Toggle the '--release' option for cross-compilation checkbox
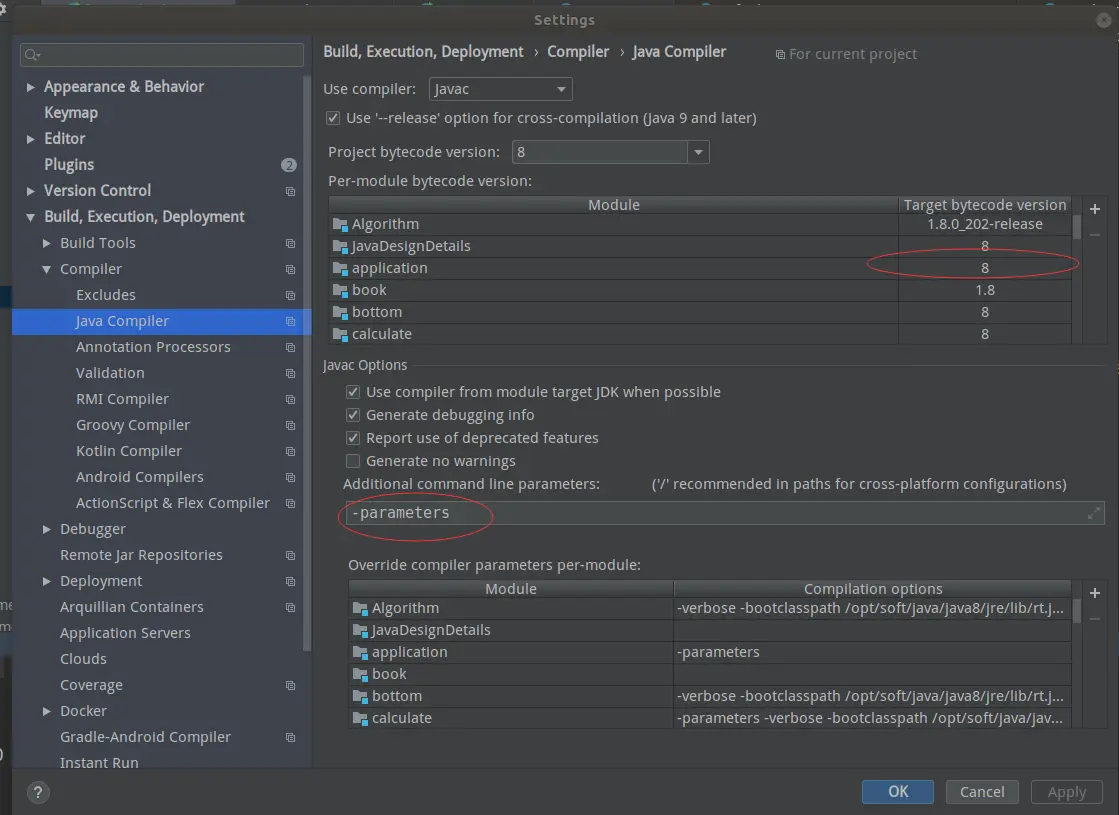This screenshot has width=1119, height=815. click(333, 118)
